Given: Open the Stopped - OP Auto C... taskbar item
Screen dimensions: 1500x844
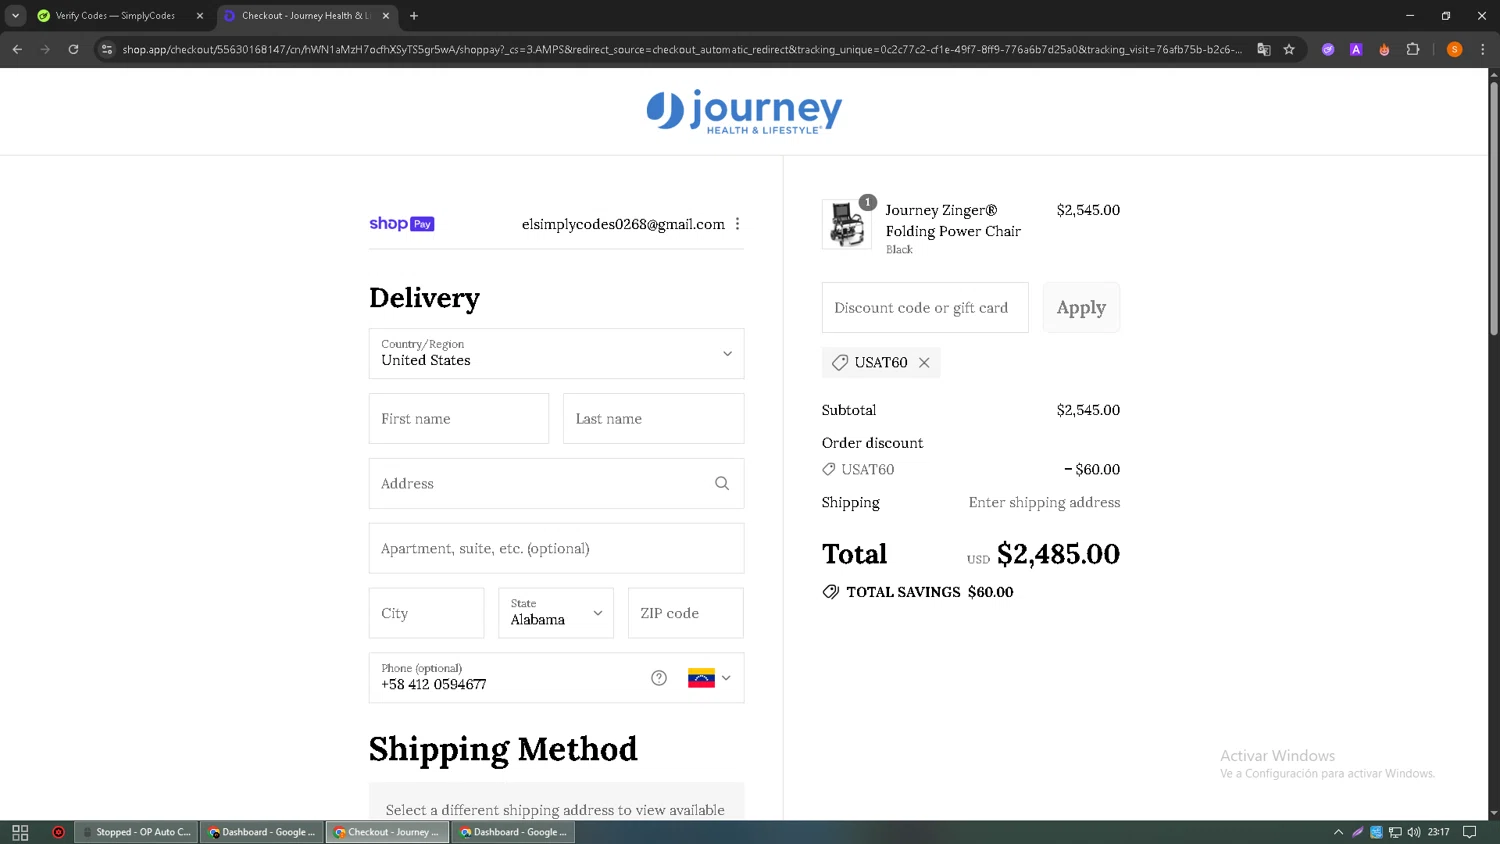Looking at the screenshot, I should (136, 832).
